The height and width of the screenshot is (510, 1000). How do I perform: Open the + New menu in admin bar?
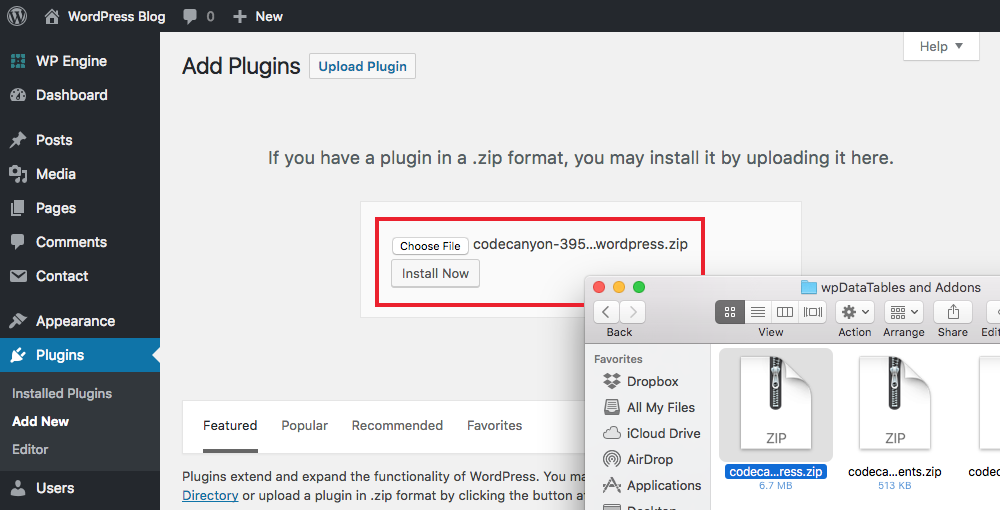click(x=258, y=16)
